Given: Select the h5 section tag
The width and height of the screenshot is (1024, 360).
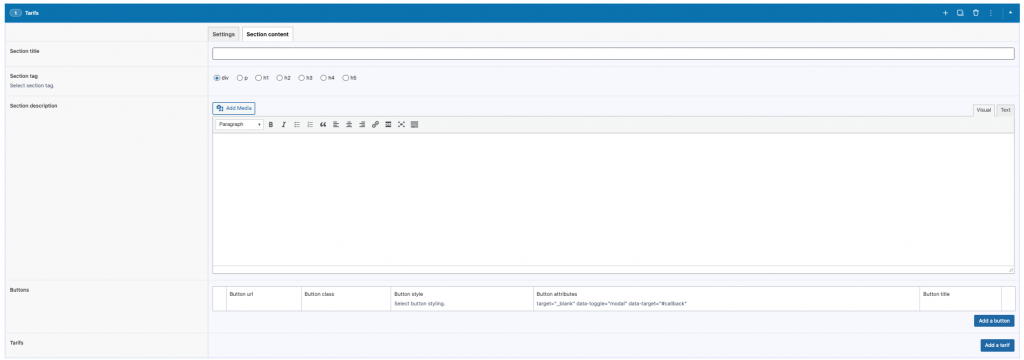Looking at the screenshot, I should click(x=346, y=78).
